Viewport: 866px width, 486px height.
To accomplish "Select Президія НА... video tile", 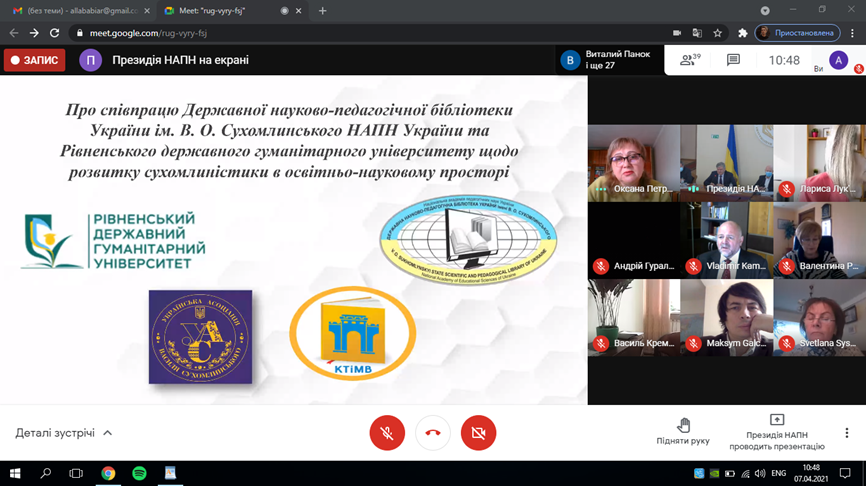I will tap(726, 163).
